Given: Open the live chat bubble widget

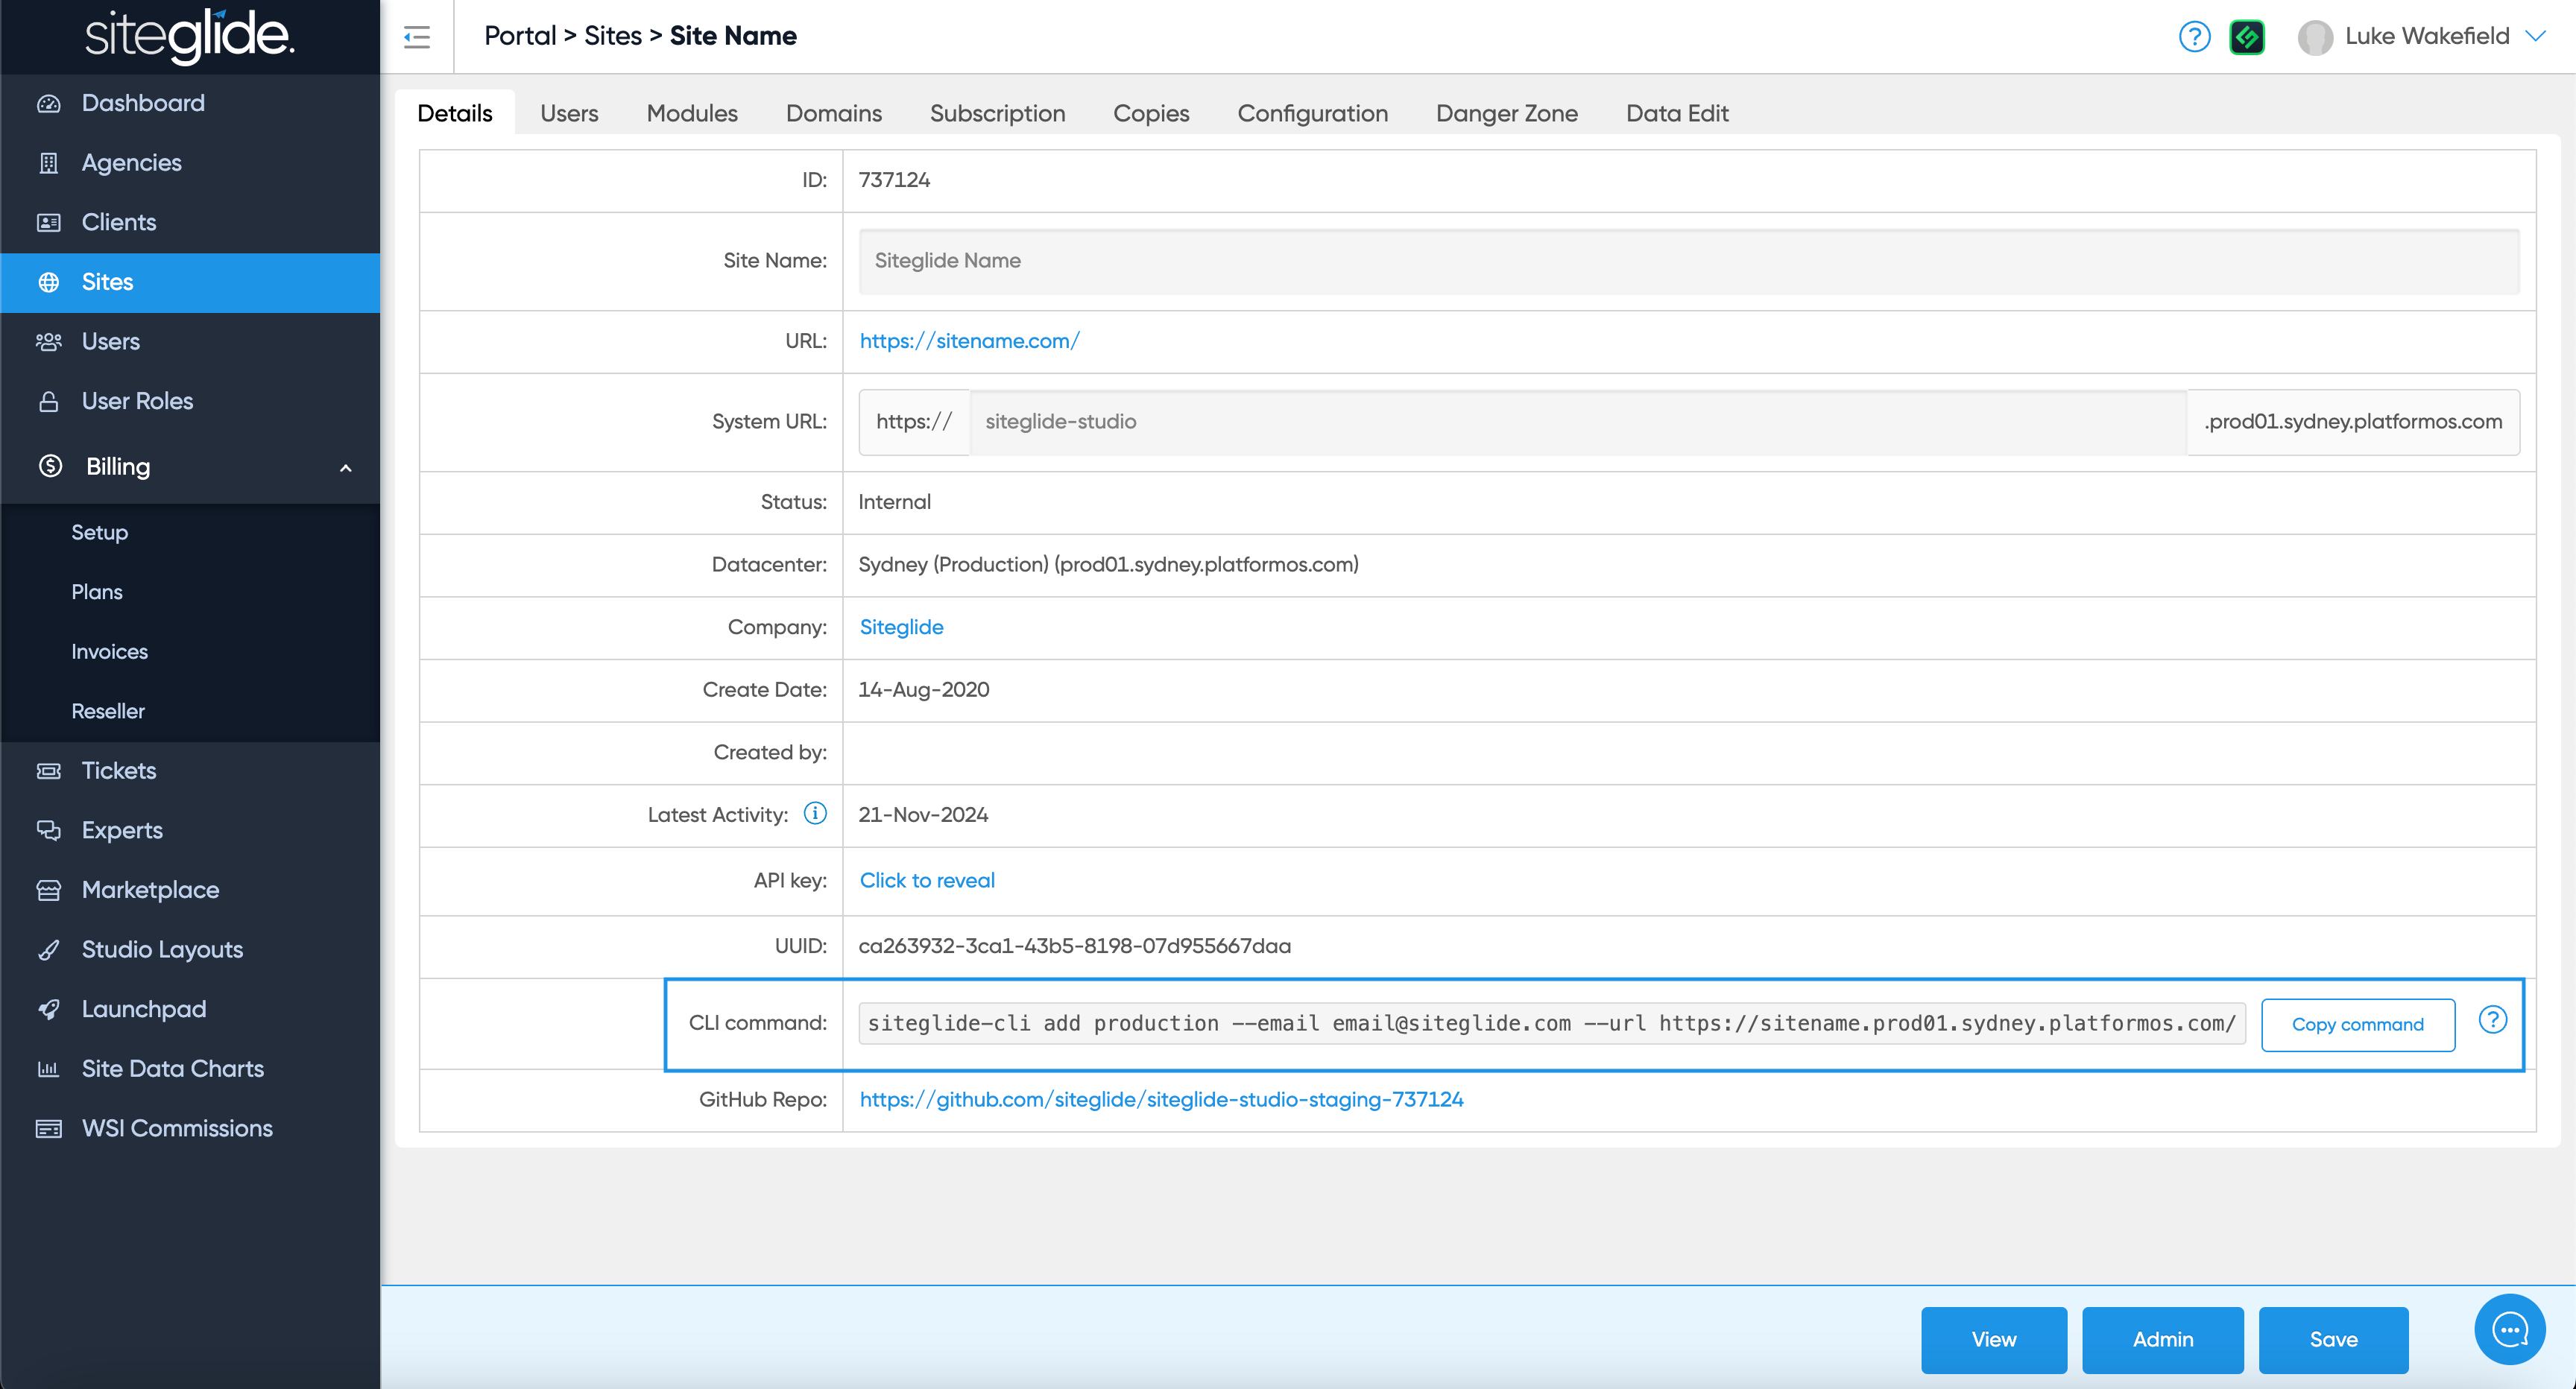Looking at the screenshot, I should (2509, 1329).
